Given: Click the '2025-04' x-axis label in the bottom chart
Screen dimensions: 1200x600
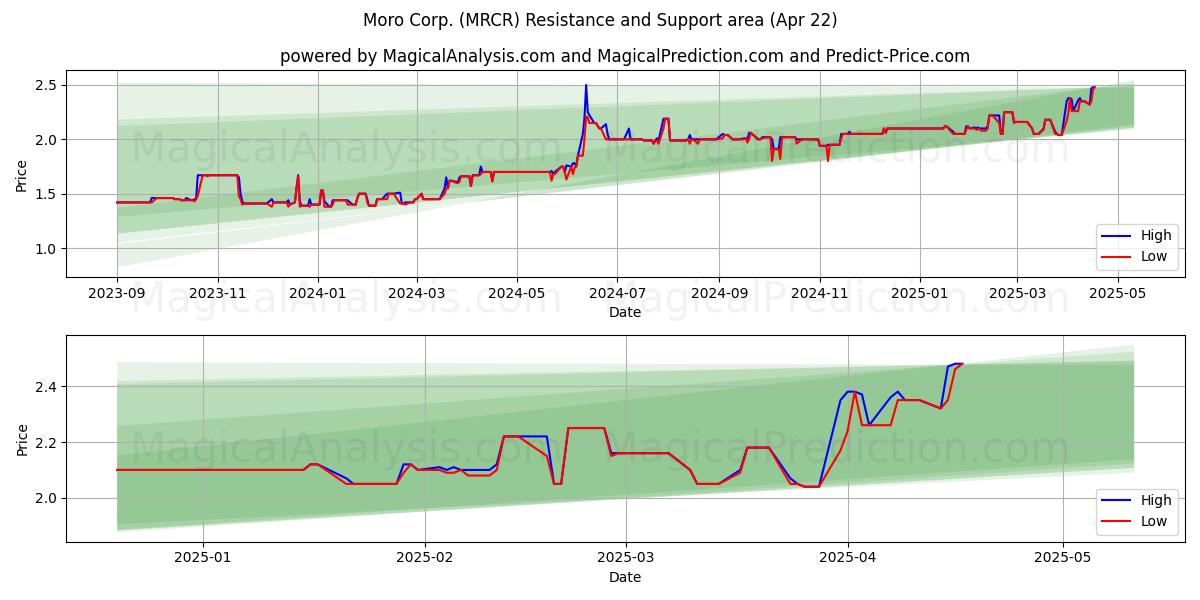Looking at the screenshot, I should pyautogui.click(x=848, y=558).
